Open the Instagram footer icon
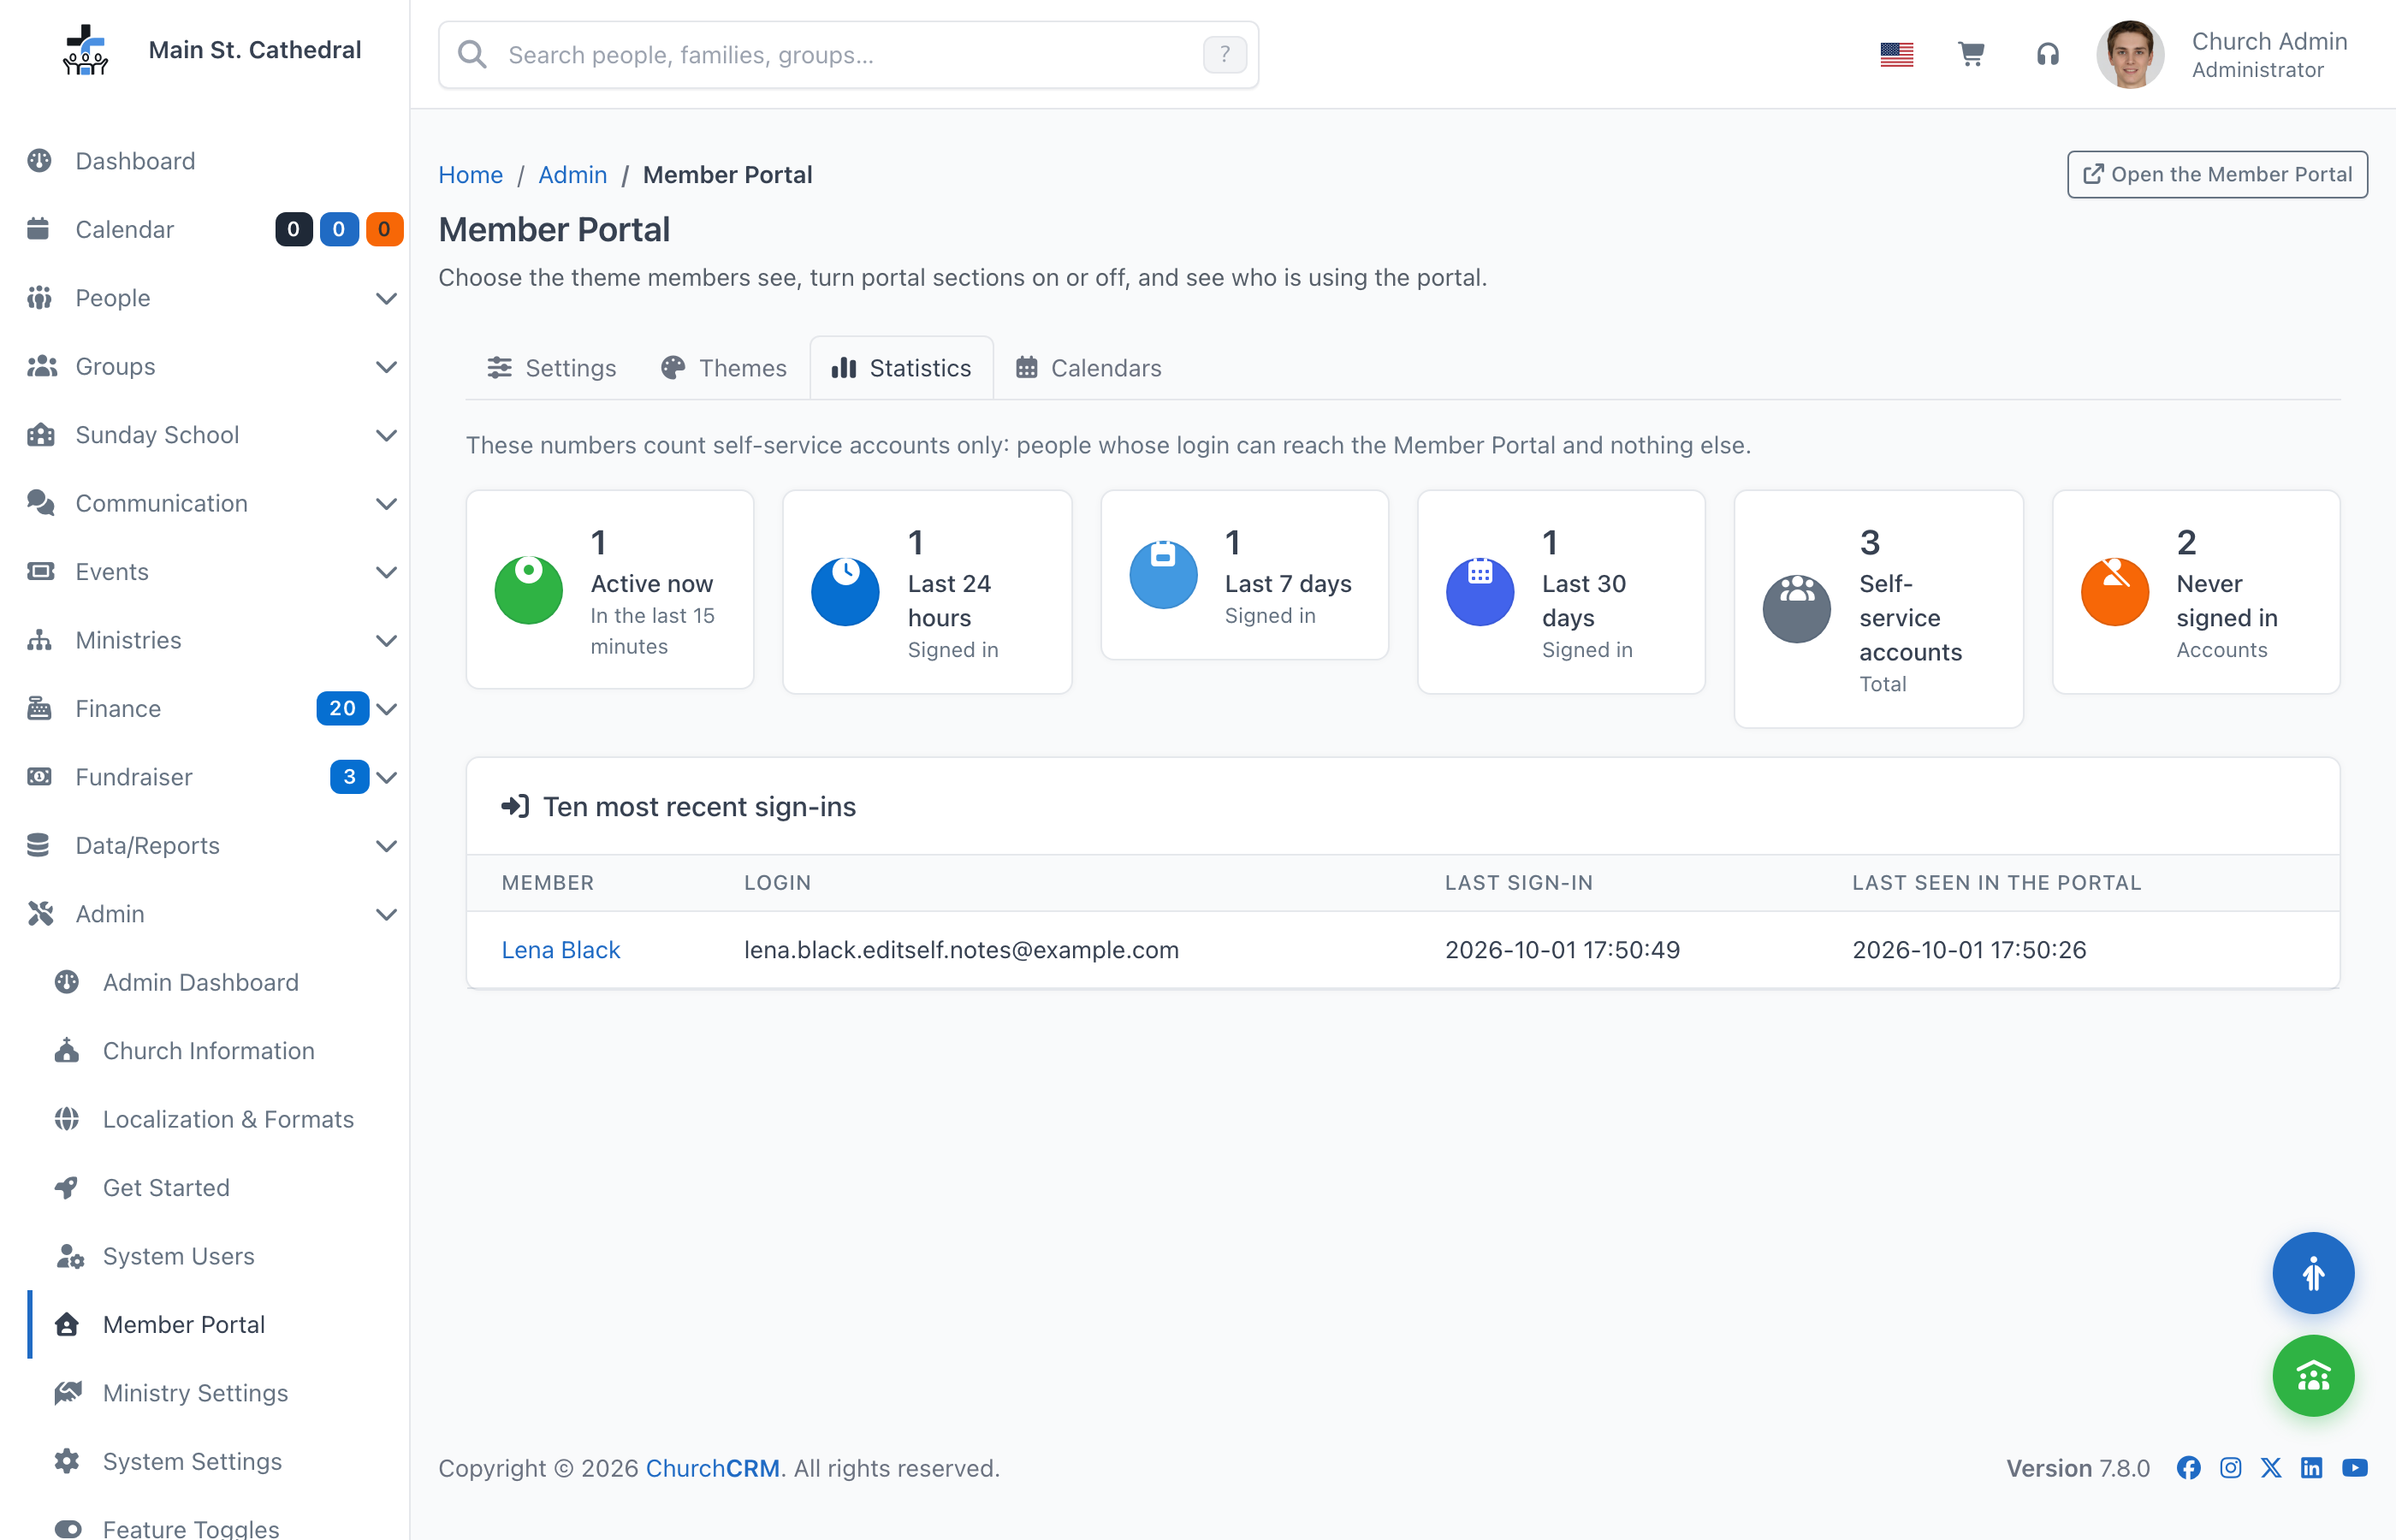Image resolution: width=2396 pixels, height=1540 pixels. pyautogui.click(x=2230, y=1467)
